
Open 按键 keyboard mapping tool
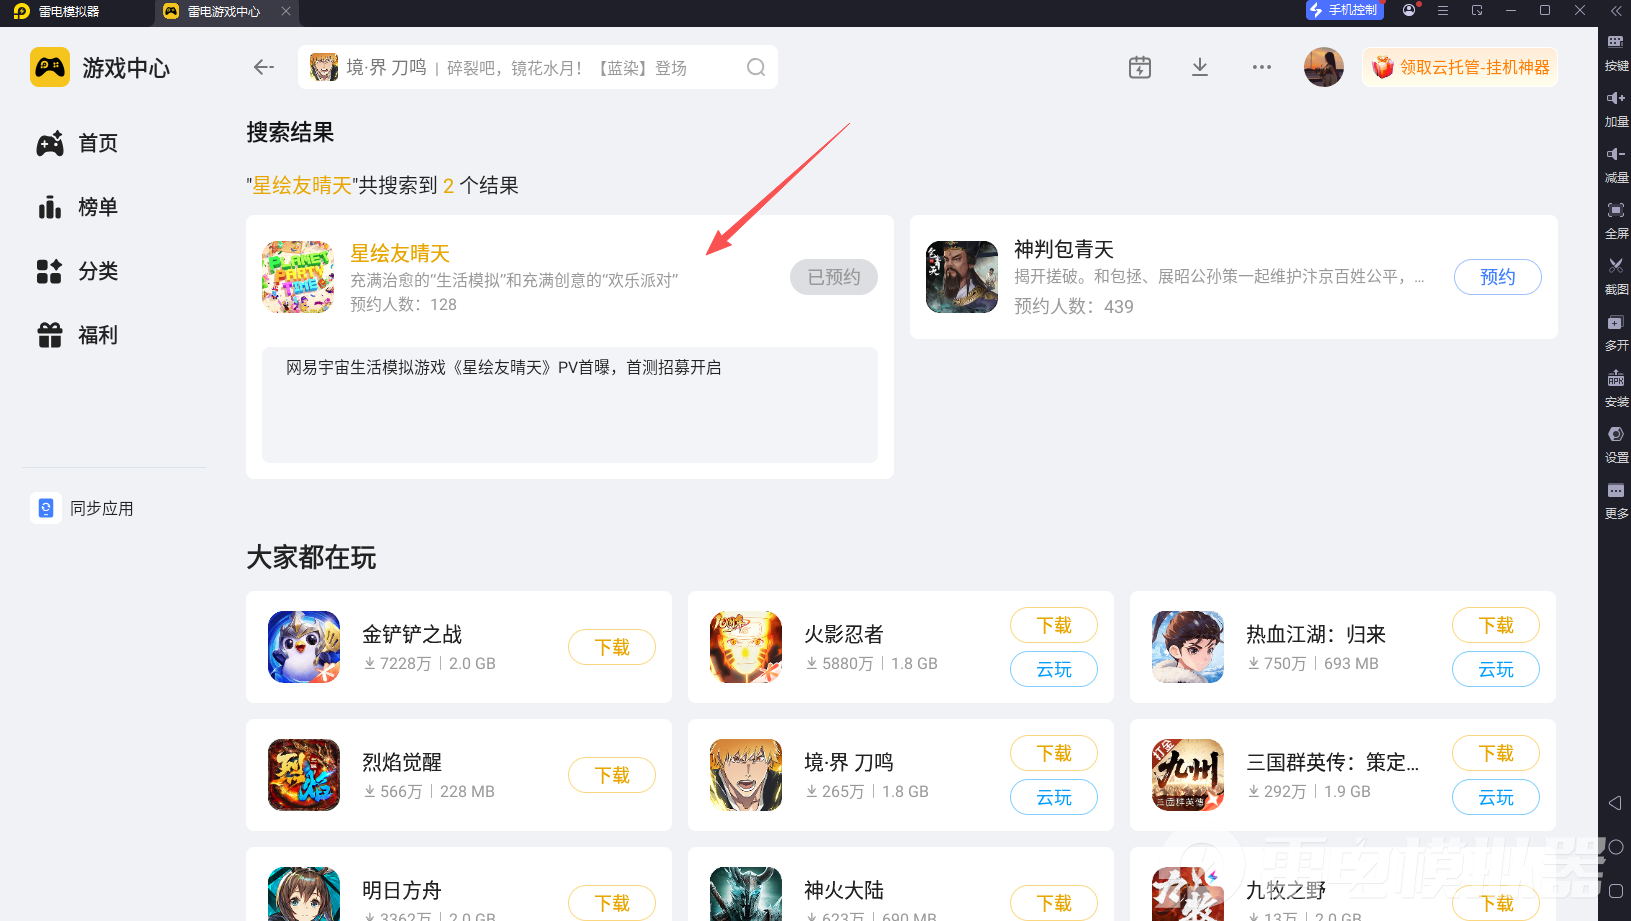click(1616, 52)
